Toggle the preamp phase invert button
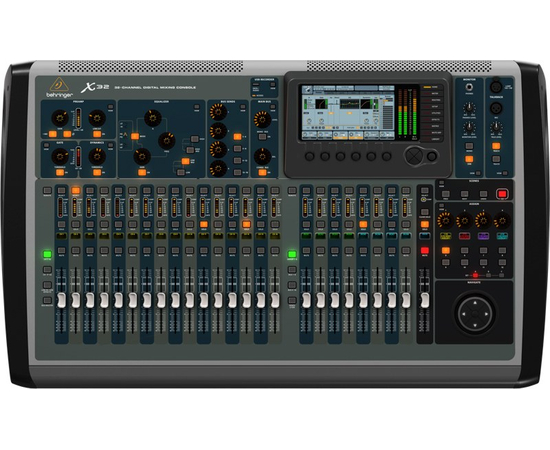This screenshot has height=450, width=550. click(67, 134)
